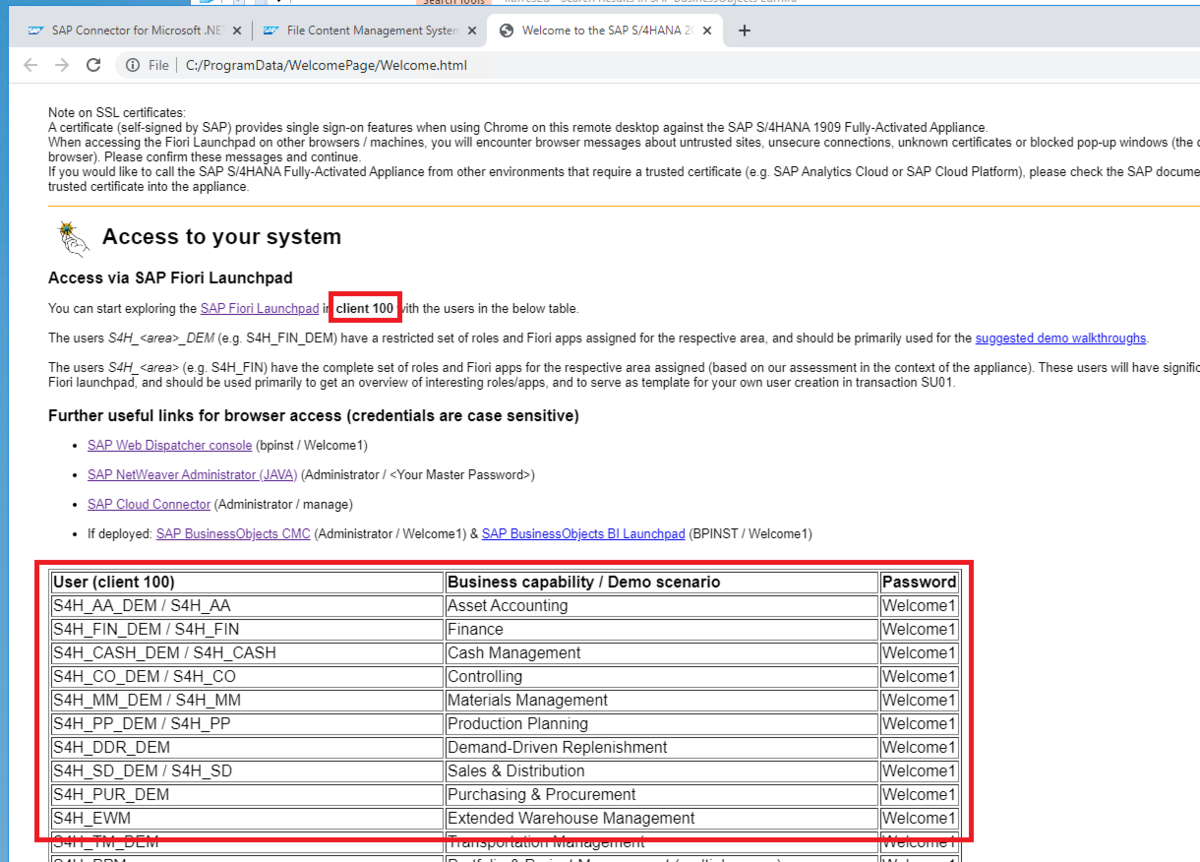The height and width of the screenshot is (862, 1200).
Task: Open a new browser tab
Action: click(x=744, y=30)
